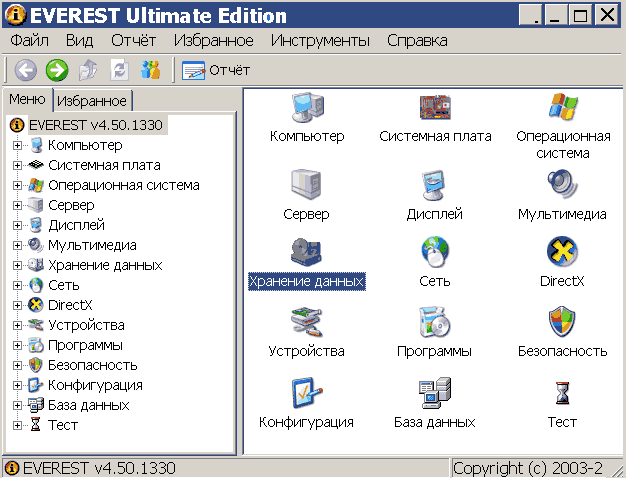This screenshot has width=626, height=478.
Task: Expand the Хранение данных tree node
Action: [17, 265]
